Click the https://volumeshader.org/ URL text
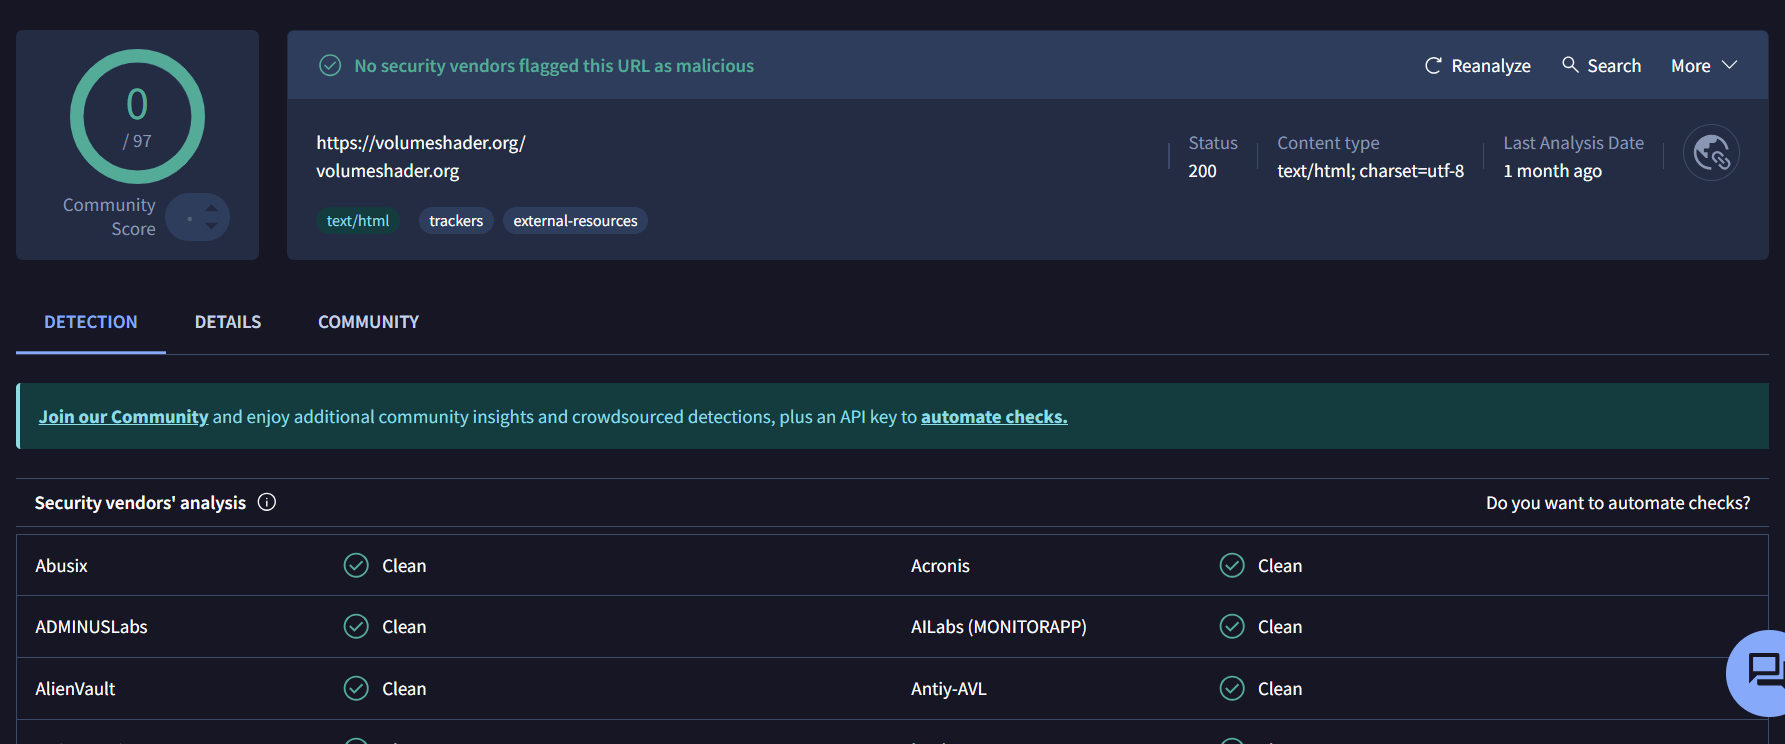Viewport: 1785px width, 744px height. 421,143
